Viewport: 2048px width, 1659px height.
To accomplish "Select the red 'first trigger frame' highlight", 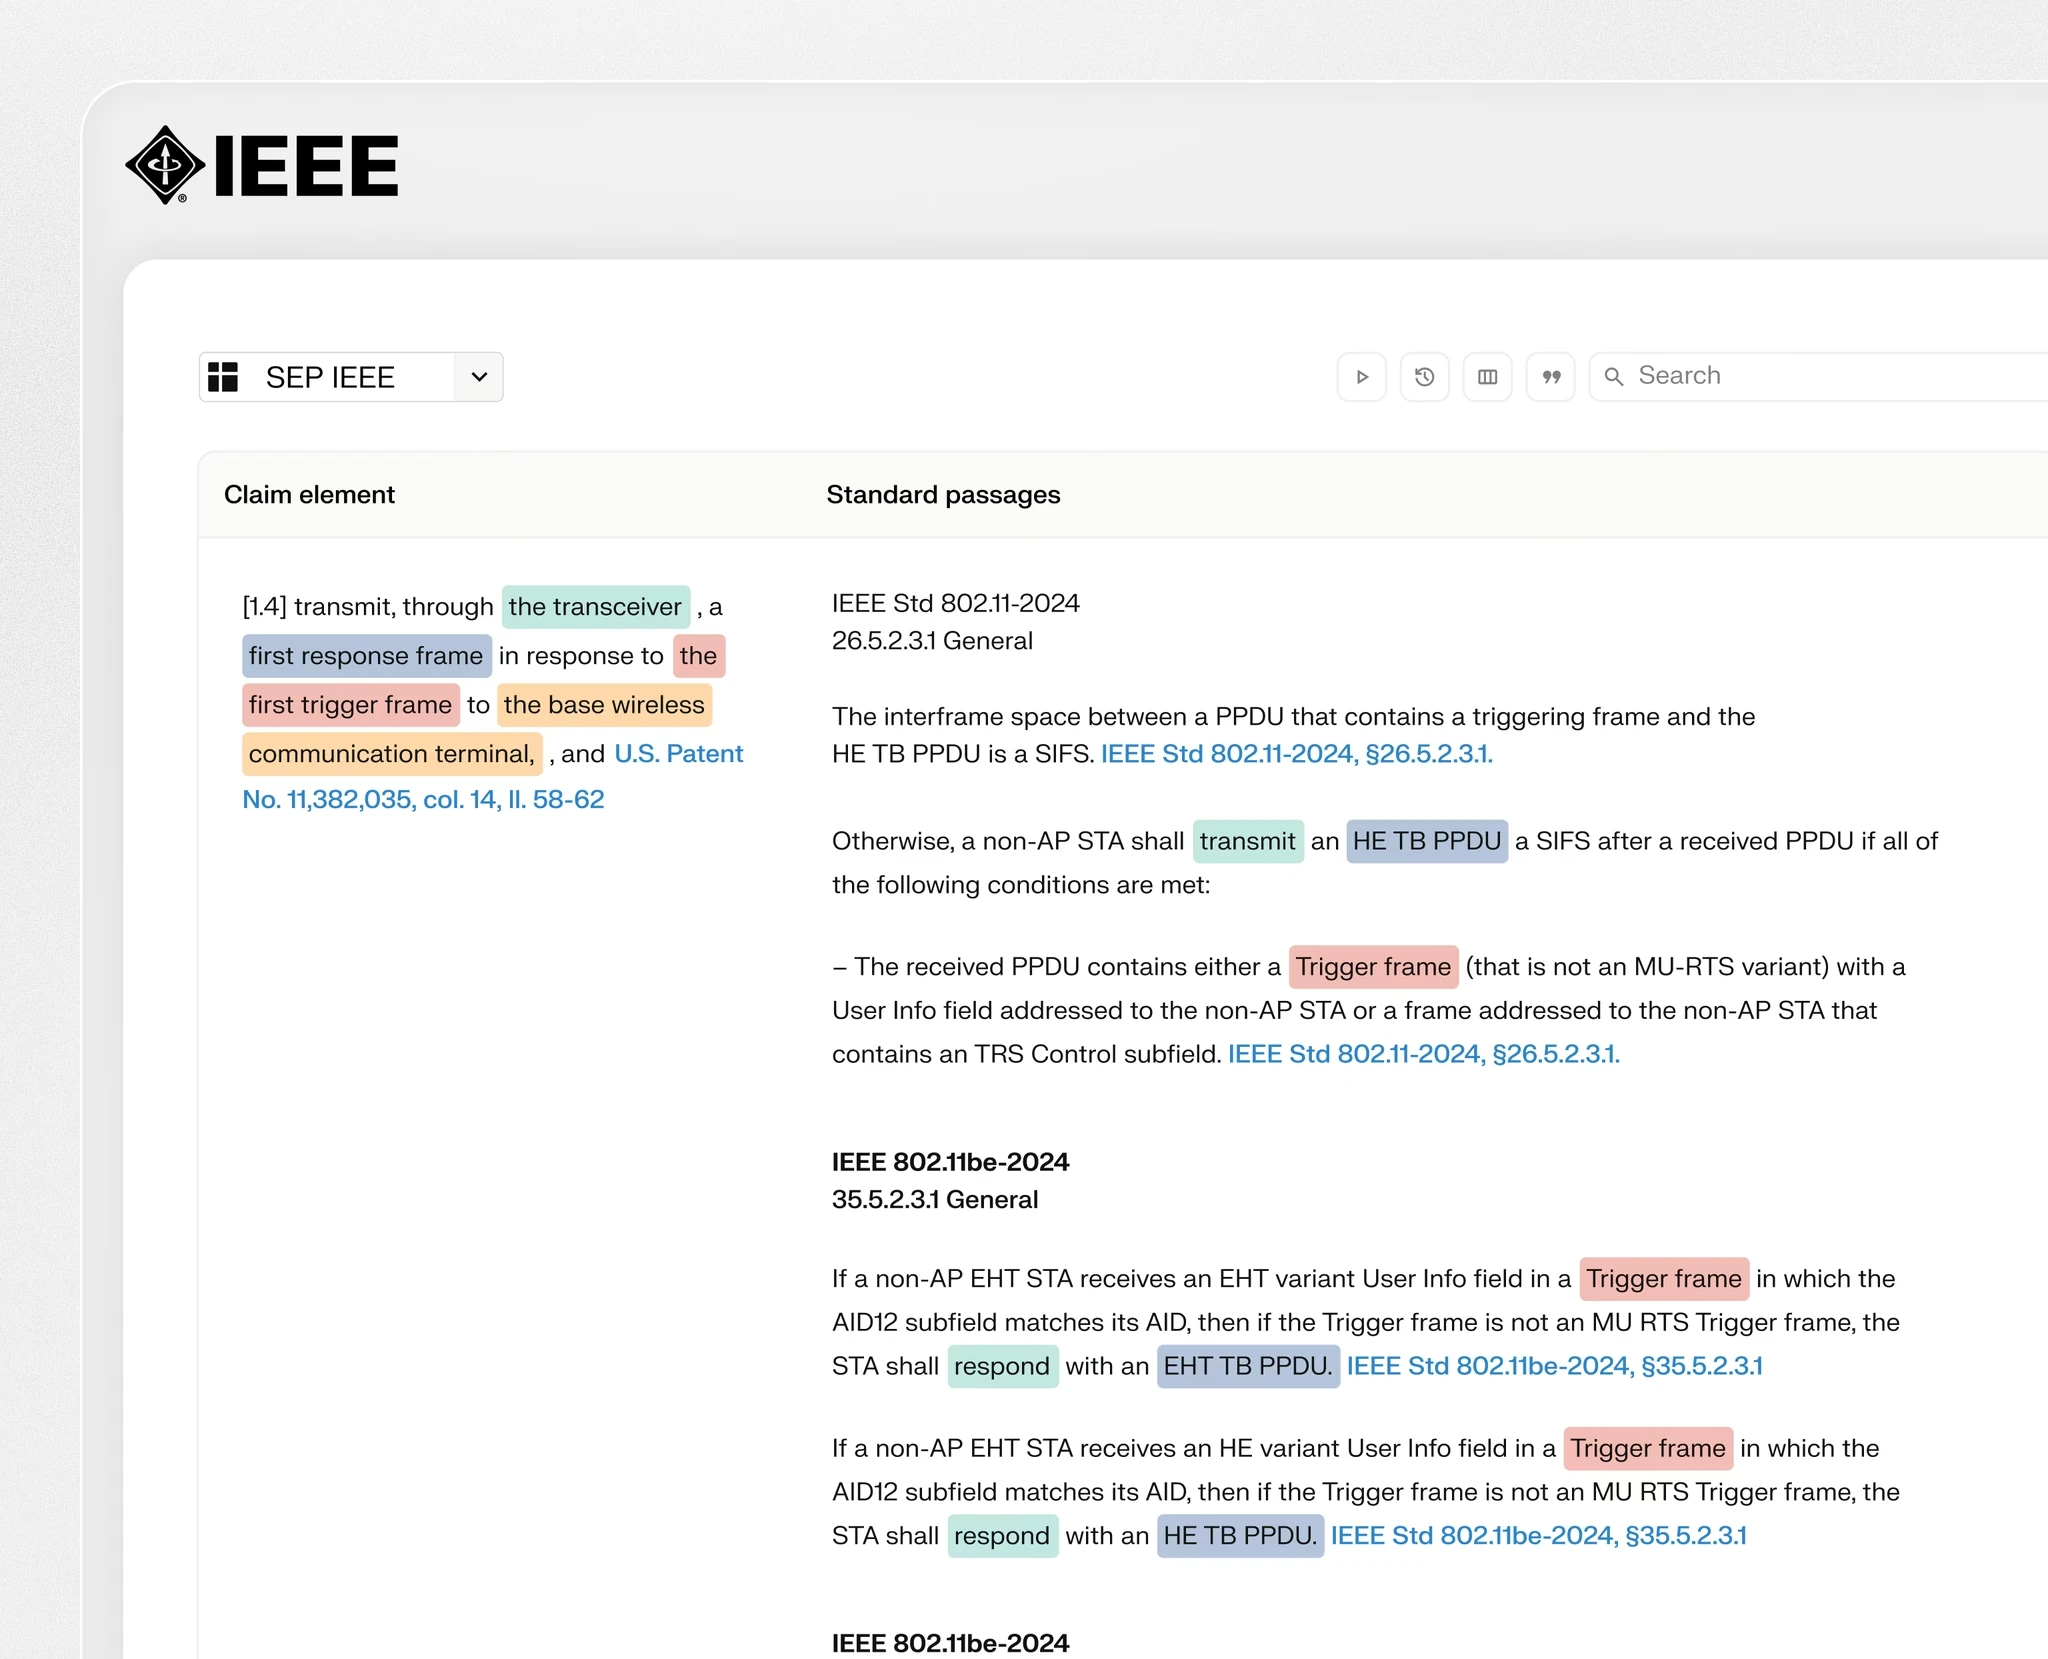I will point(350,705).
